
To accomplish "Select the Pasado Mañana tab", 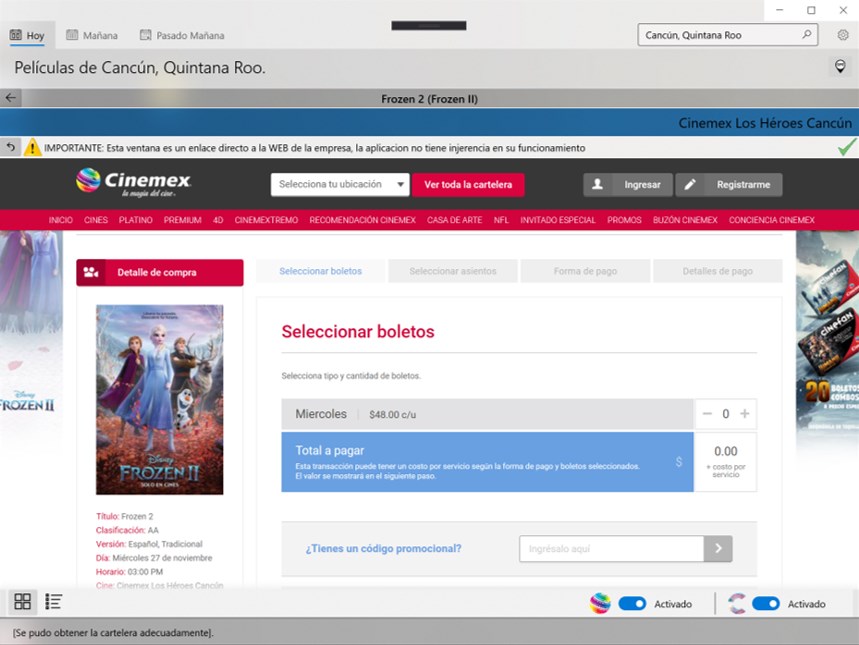I will pyautogui.click(x=182, y=35).
